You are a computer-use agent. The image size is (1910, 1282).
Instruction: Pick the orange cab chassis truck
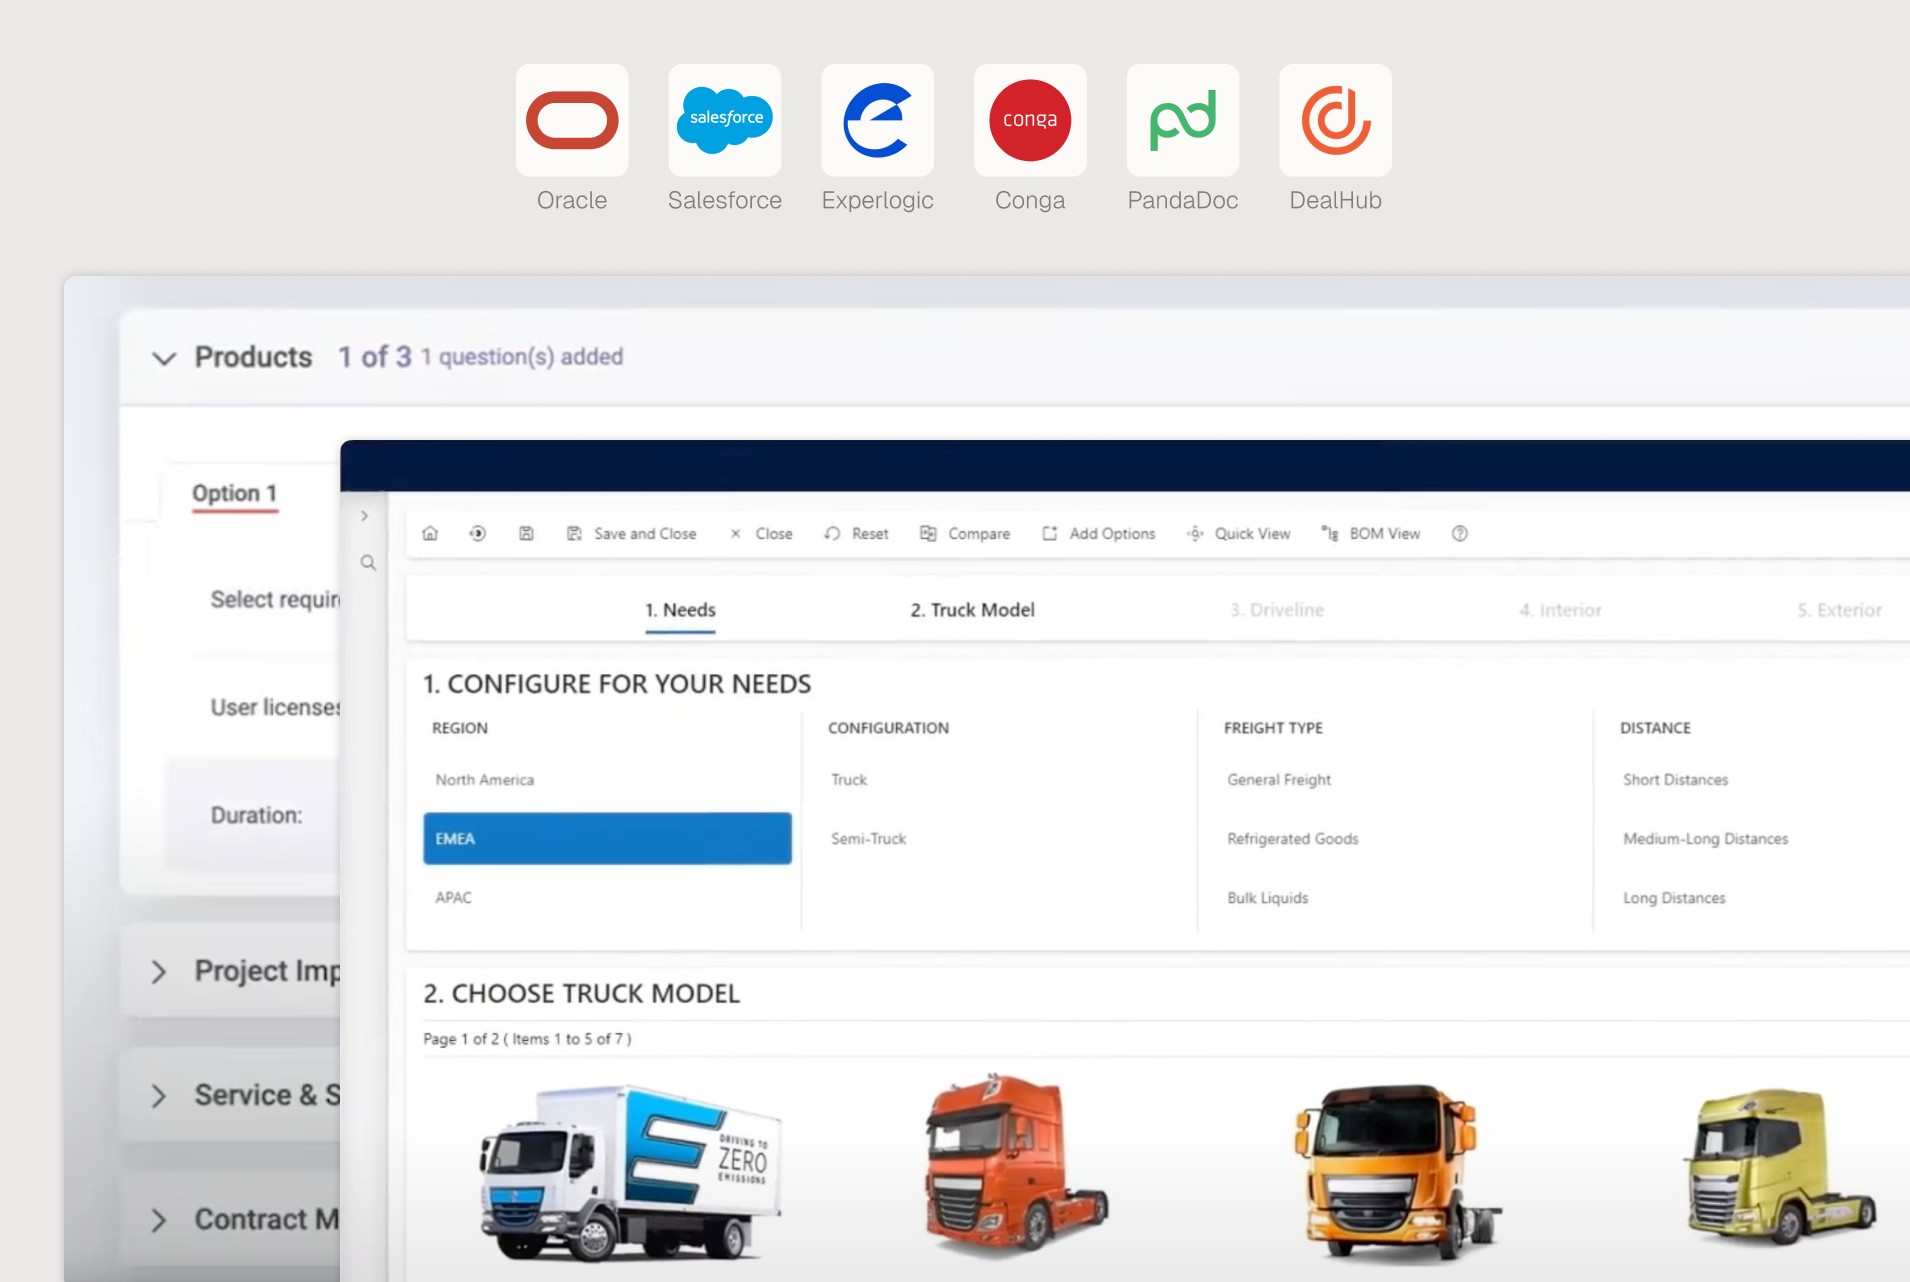pyautogui.click(x=1397, y=1172)
